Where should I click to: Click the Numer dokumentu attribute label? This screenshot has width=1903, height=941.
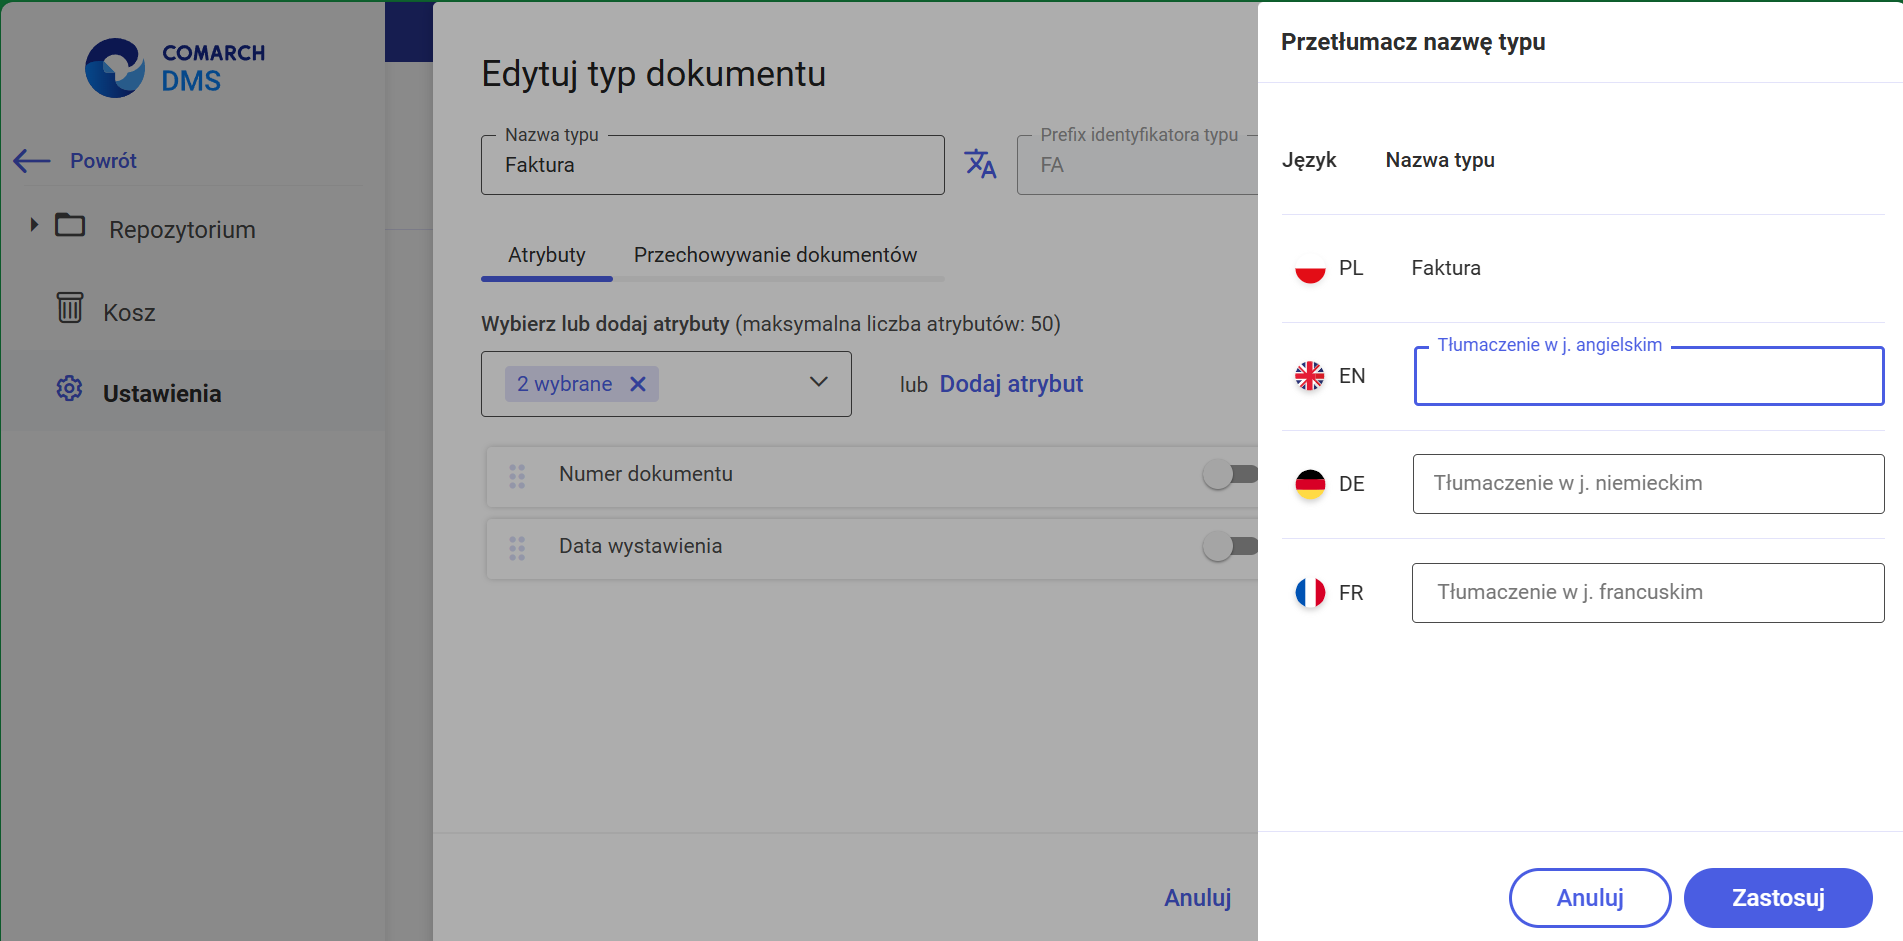click(646, 474)
